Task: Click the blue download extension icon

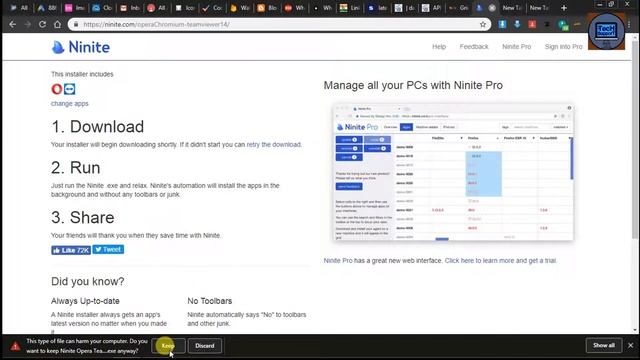Action: (502, 24)
